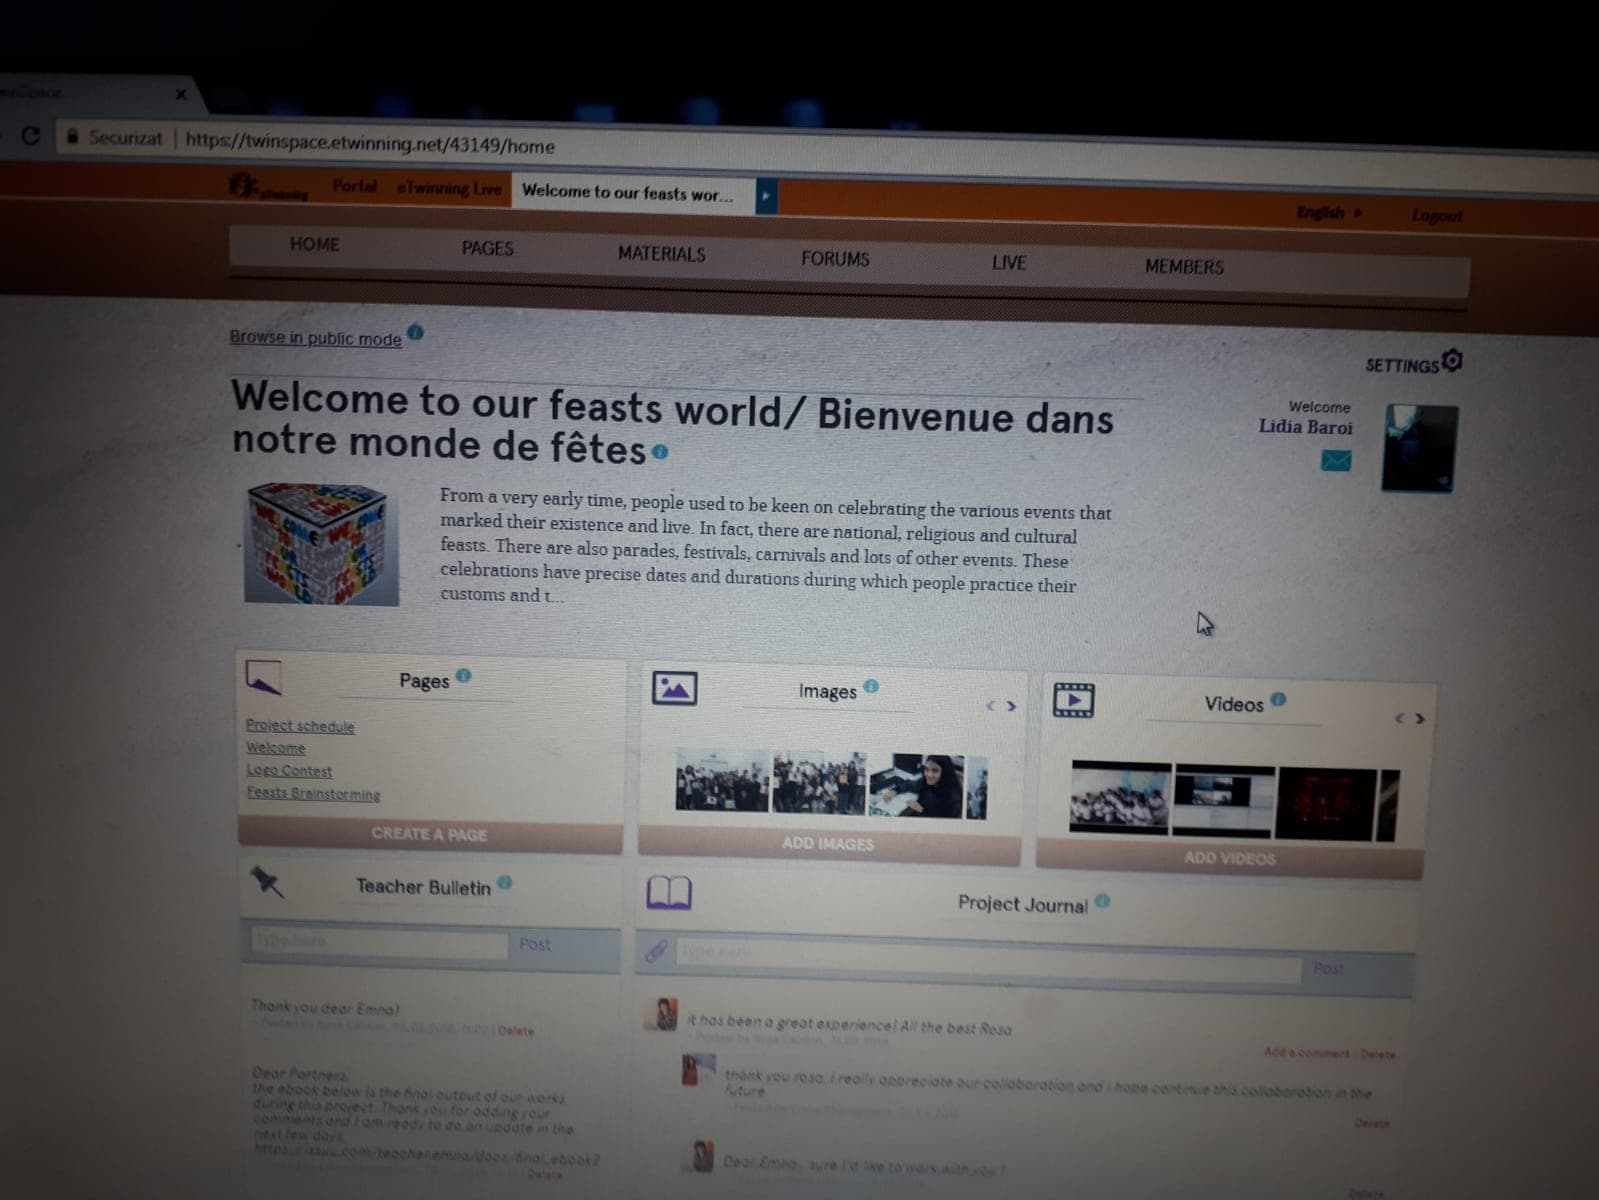Click the info icon beside Videos heading
This screenshot has width=1599, height=1200.
coord(1278,699)
